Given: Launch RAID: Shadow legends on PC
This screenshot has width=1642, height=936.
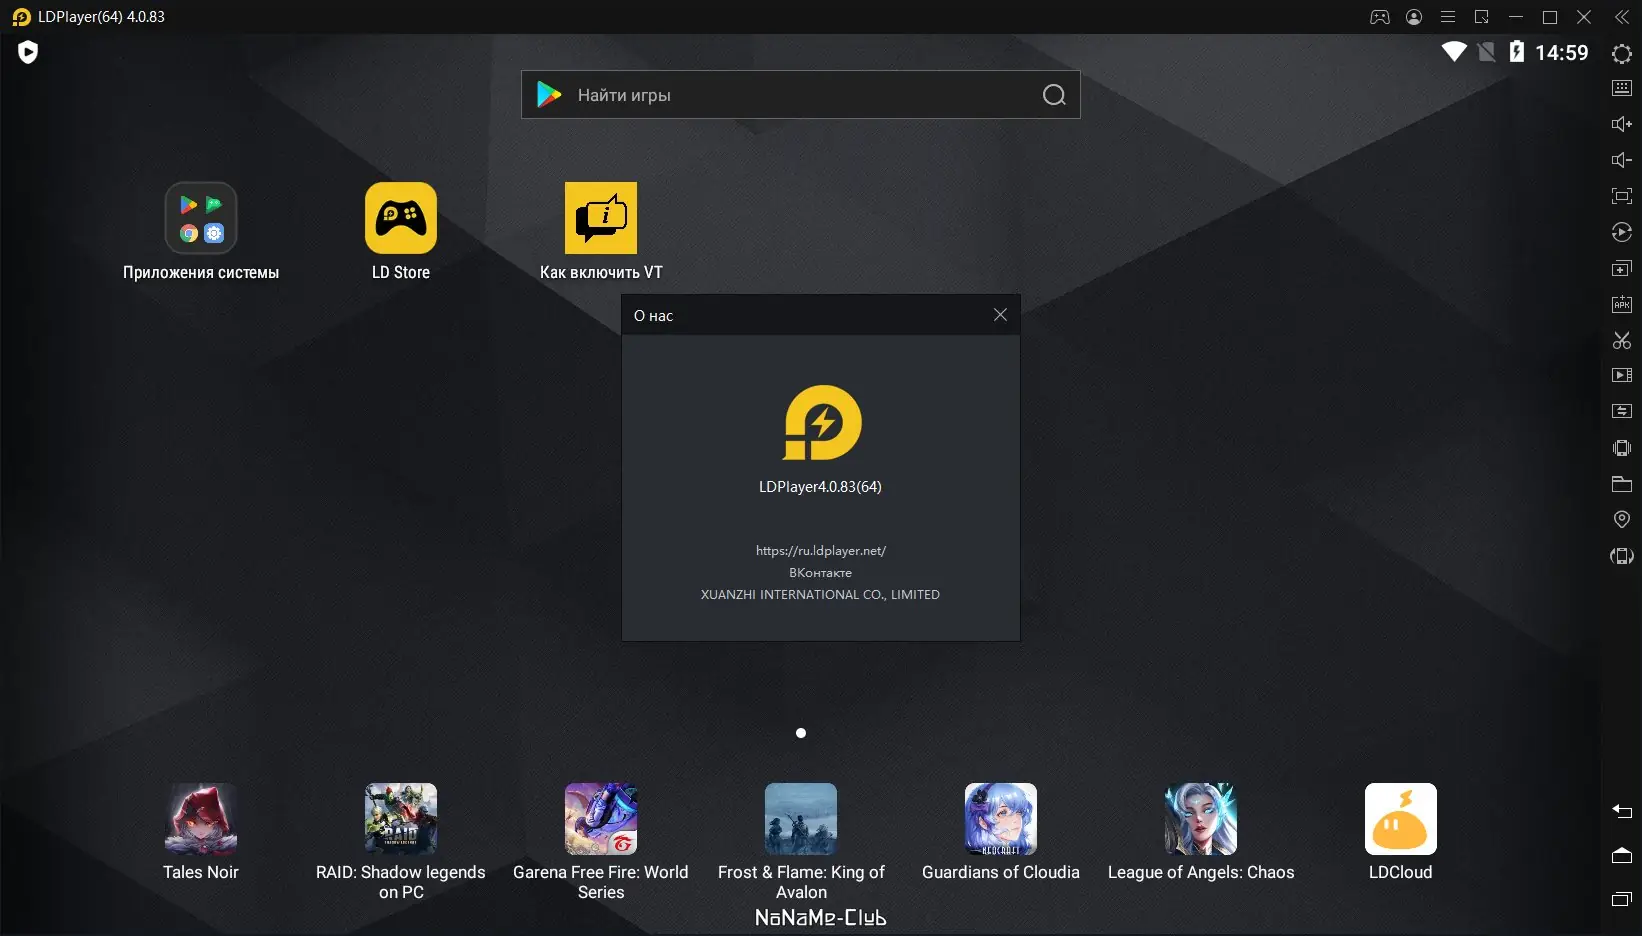Looking at the screenshot, I should tap(401, 842).
